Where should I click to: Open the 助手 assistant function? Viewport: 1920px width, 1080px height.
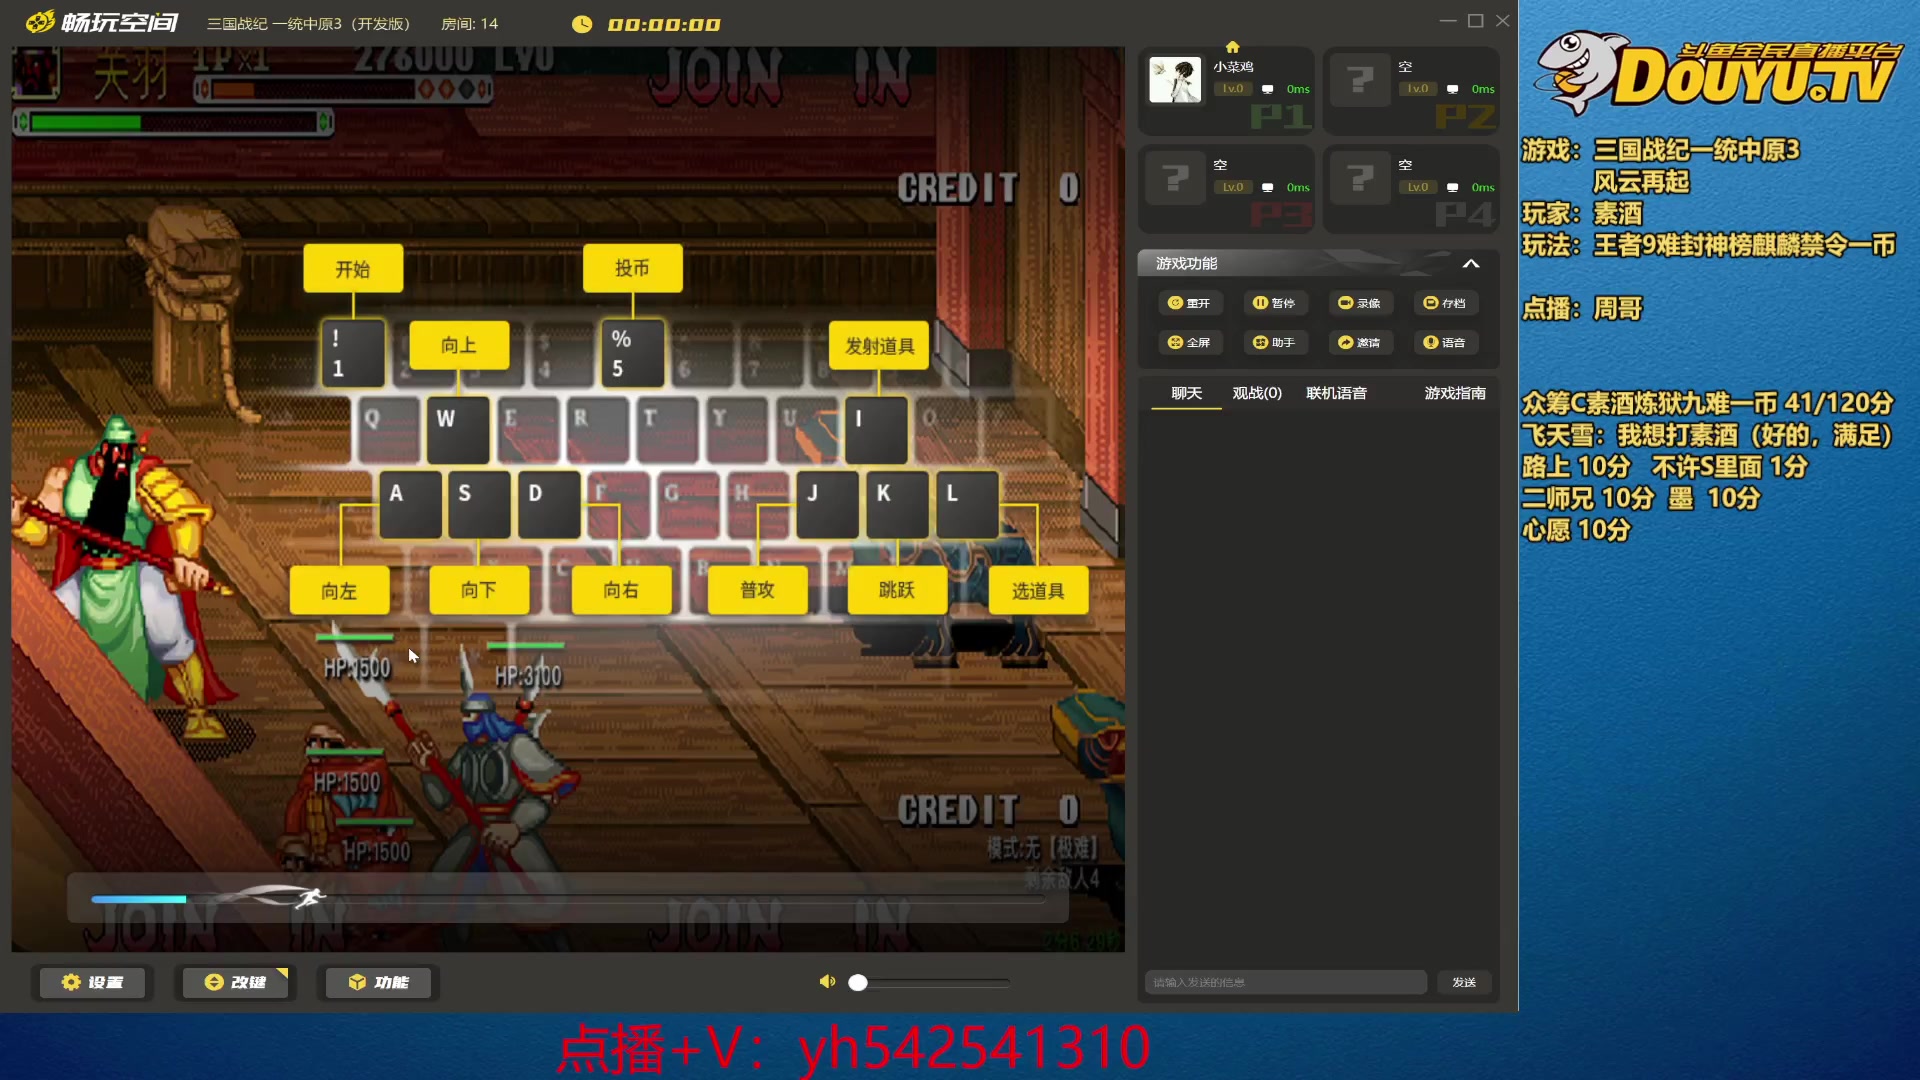(1275, 342)
